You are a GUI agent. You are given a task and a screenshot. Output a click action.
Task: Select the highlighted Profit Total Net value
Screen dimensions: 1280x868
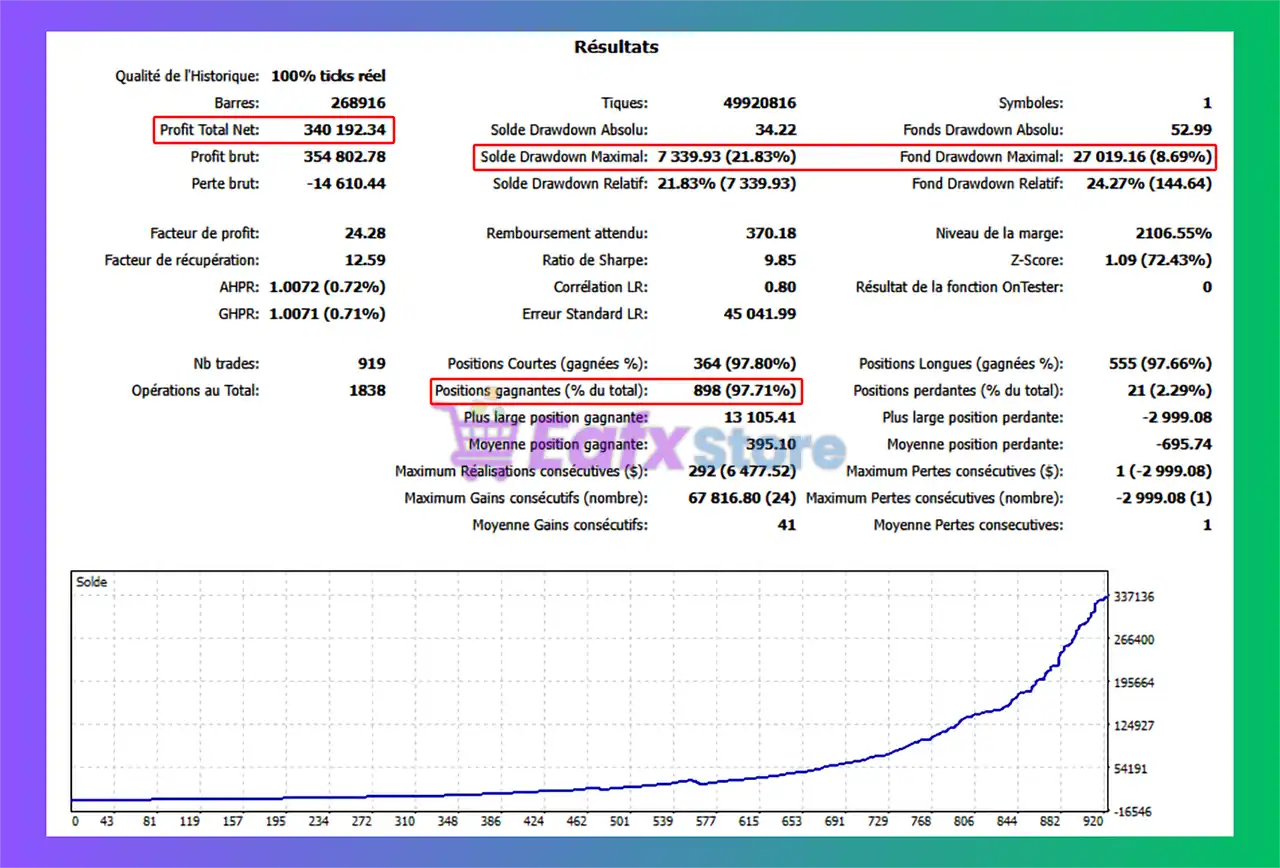tap(344, 130)
